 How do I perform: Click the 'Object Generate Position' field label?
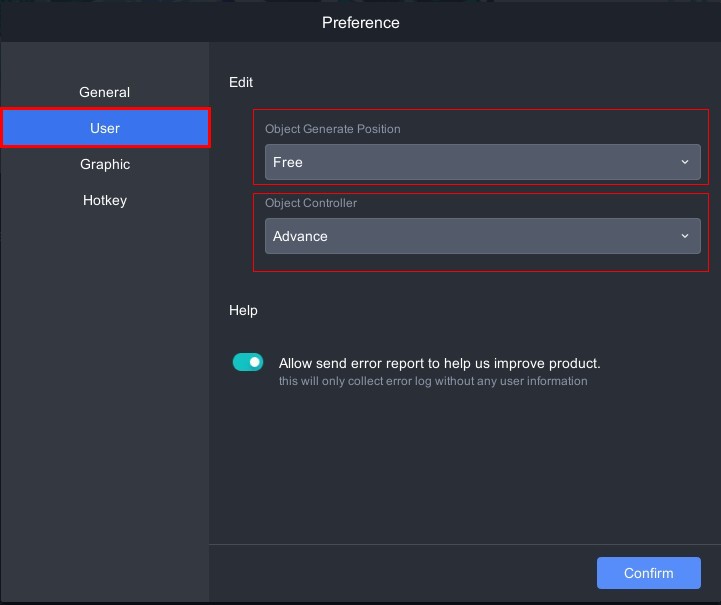(x=332, y=129)
